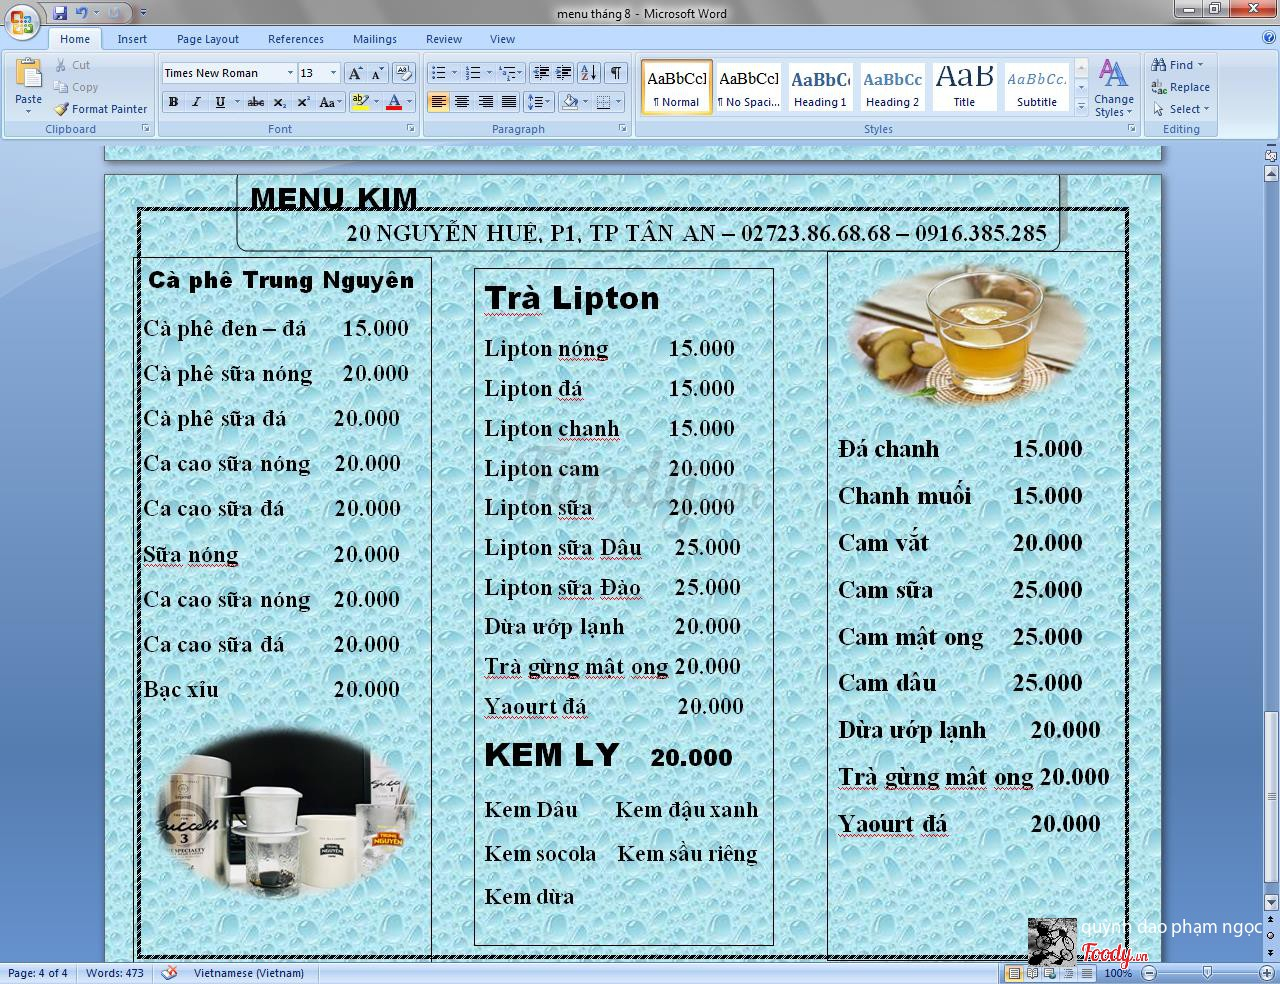Open the Insert ribbon tab

point(132,39)
